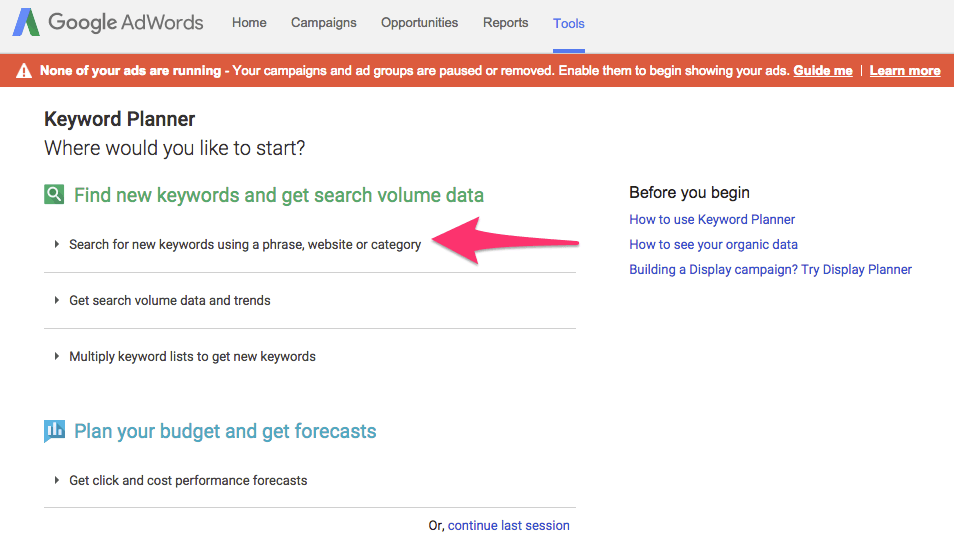Click Find new keywords and get search volume heading
The height and width of the screenshot is (536, 954).
[279, 195]
